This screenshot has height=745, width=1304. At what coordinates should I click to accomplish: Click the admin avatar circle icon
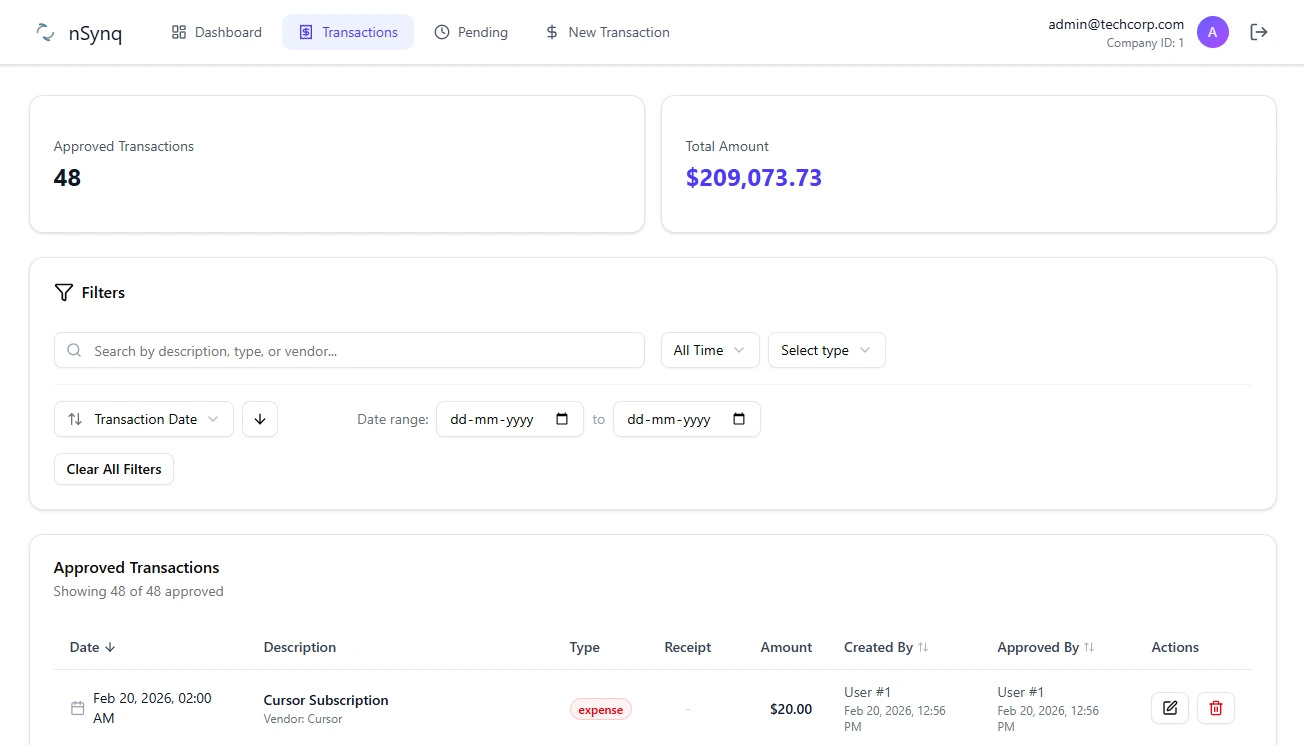pyautogui.click(x=1213, y=31)
